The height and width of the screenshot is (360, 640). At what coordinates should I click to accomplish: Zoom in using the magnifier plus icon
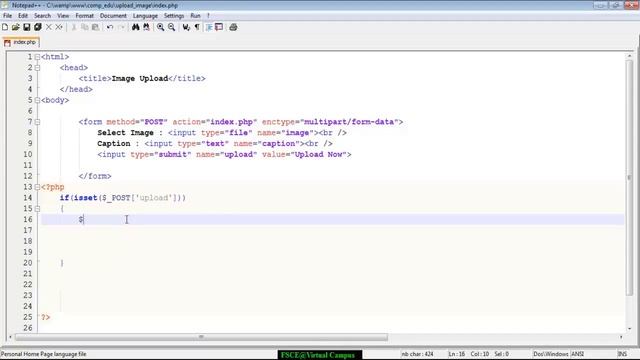pyautogui.click(x=161, y=27)
